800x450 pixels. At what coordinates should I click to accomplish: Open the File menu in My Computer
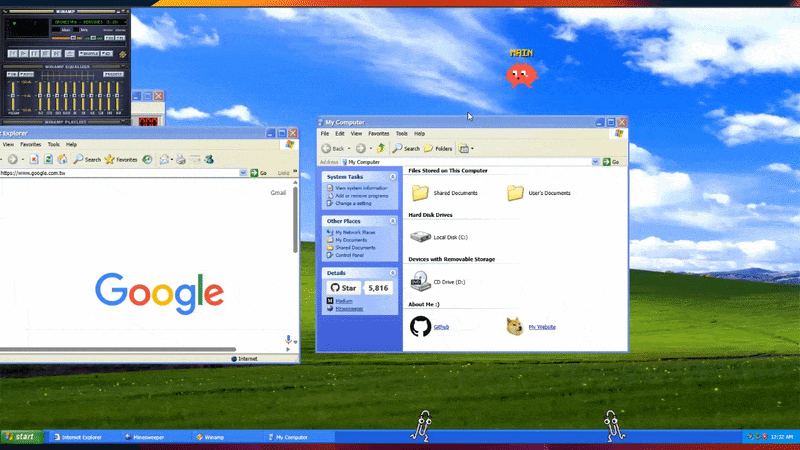[x=325, y=134]
